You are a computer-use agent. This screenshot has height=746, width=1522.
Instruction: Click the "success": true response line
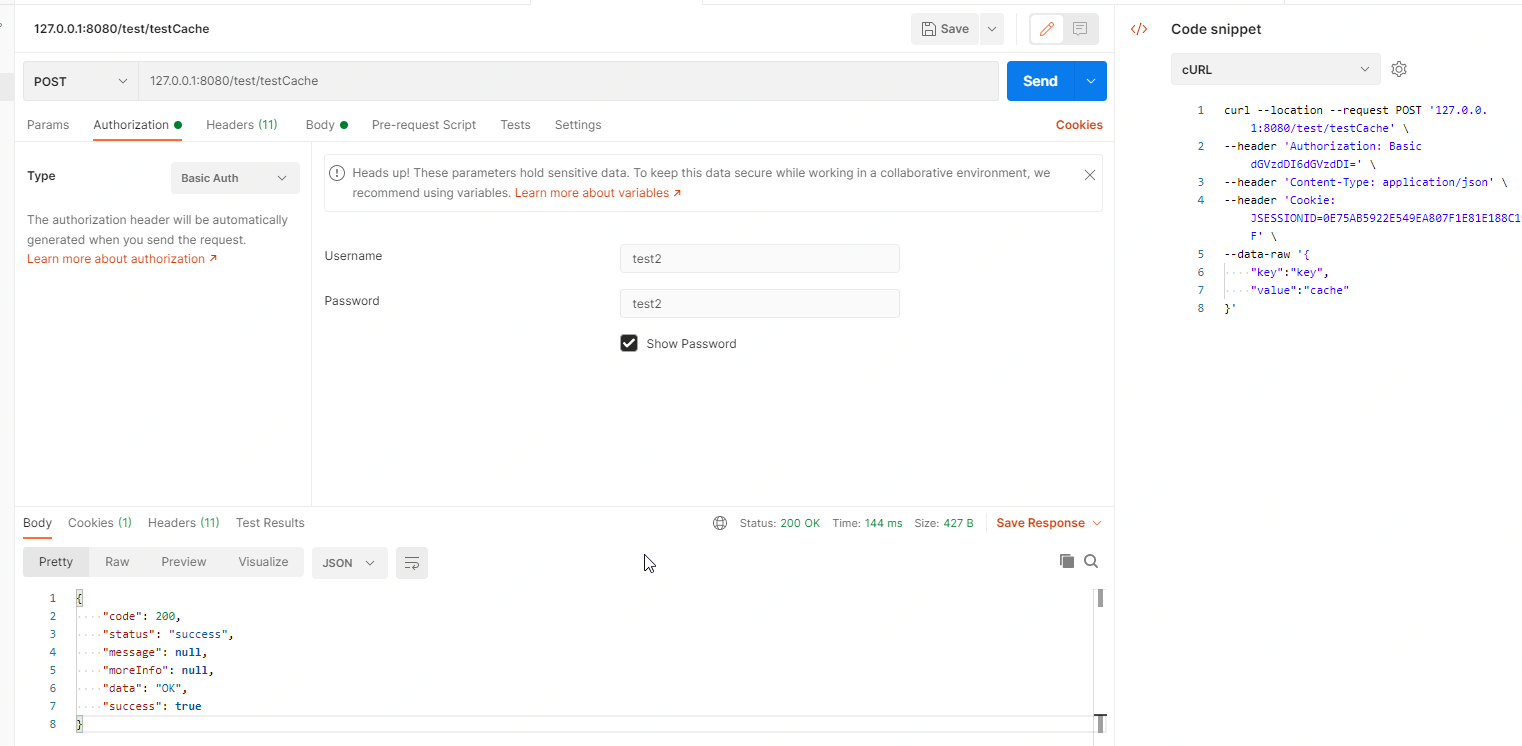point(152,706)
